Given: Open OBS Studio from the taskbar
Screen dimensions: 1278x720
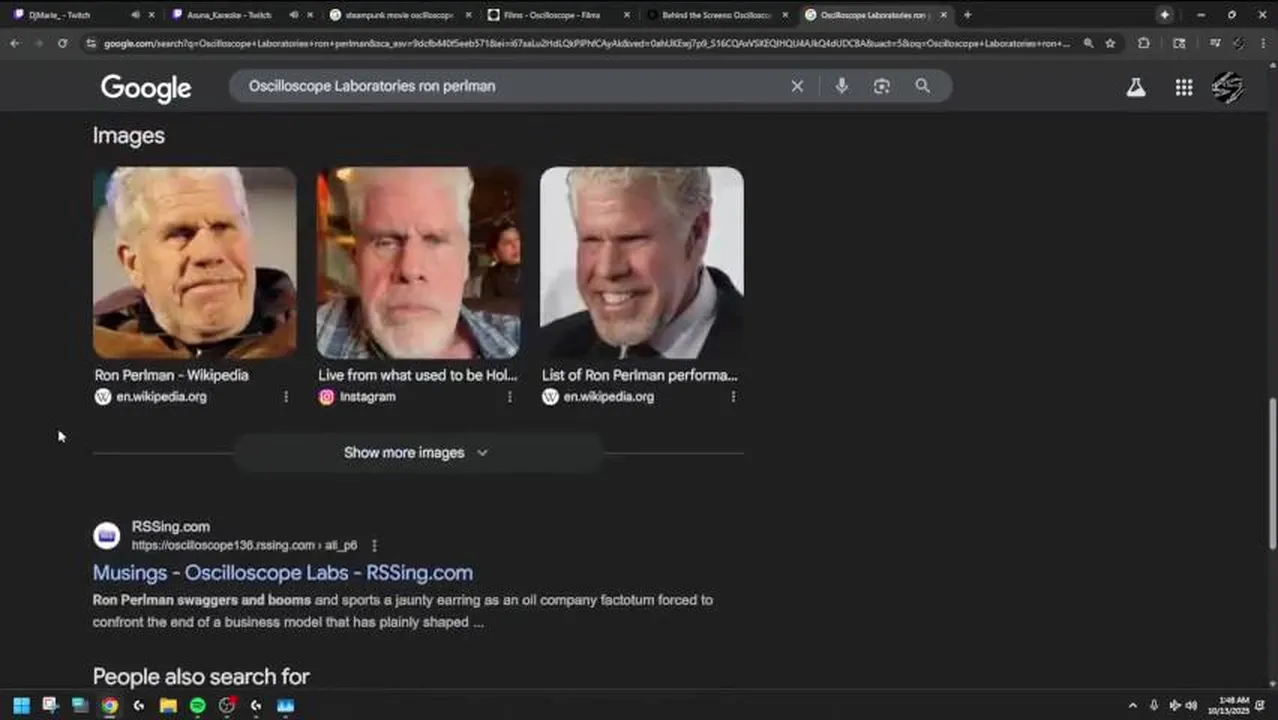Looking at the screenshot, I should pos(227,706).
